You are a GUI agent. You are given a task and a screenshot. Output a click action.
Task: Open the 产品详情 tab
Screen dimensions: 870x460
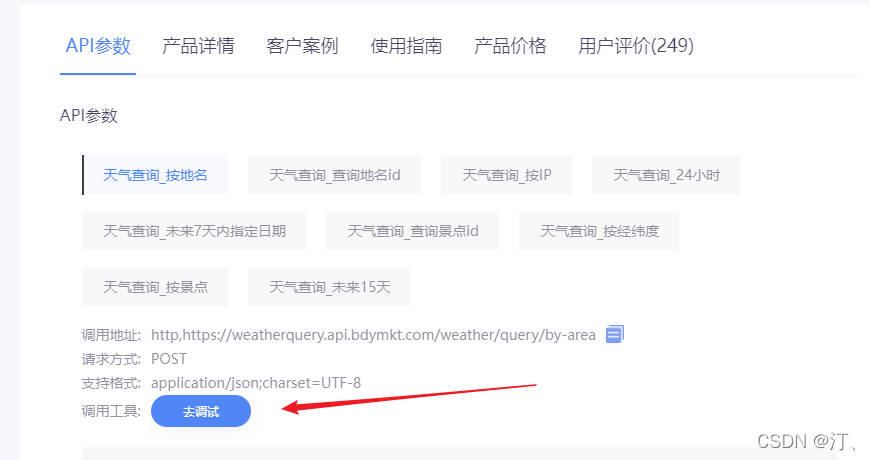point(198,46)
